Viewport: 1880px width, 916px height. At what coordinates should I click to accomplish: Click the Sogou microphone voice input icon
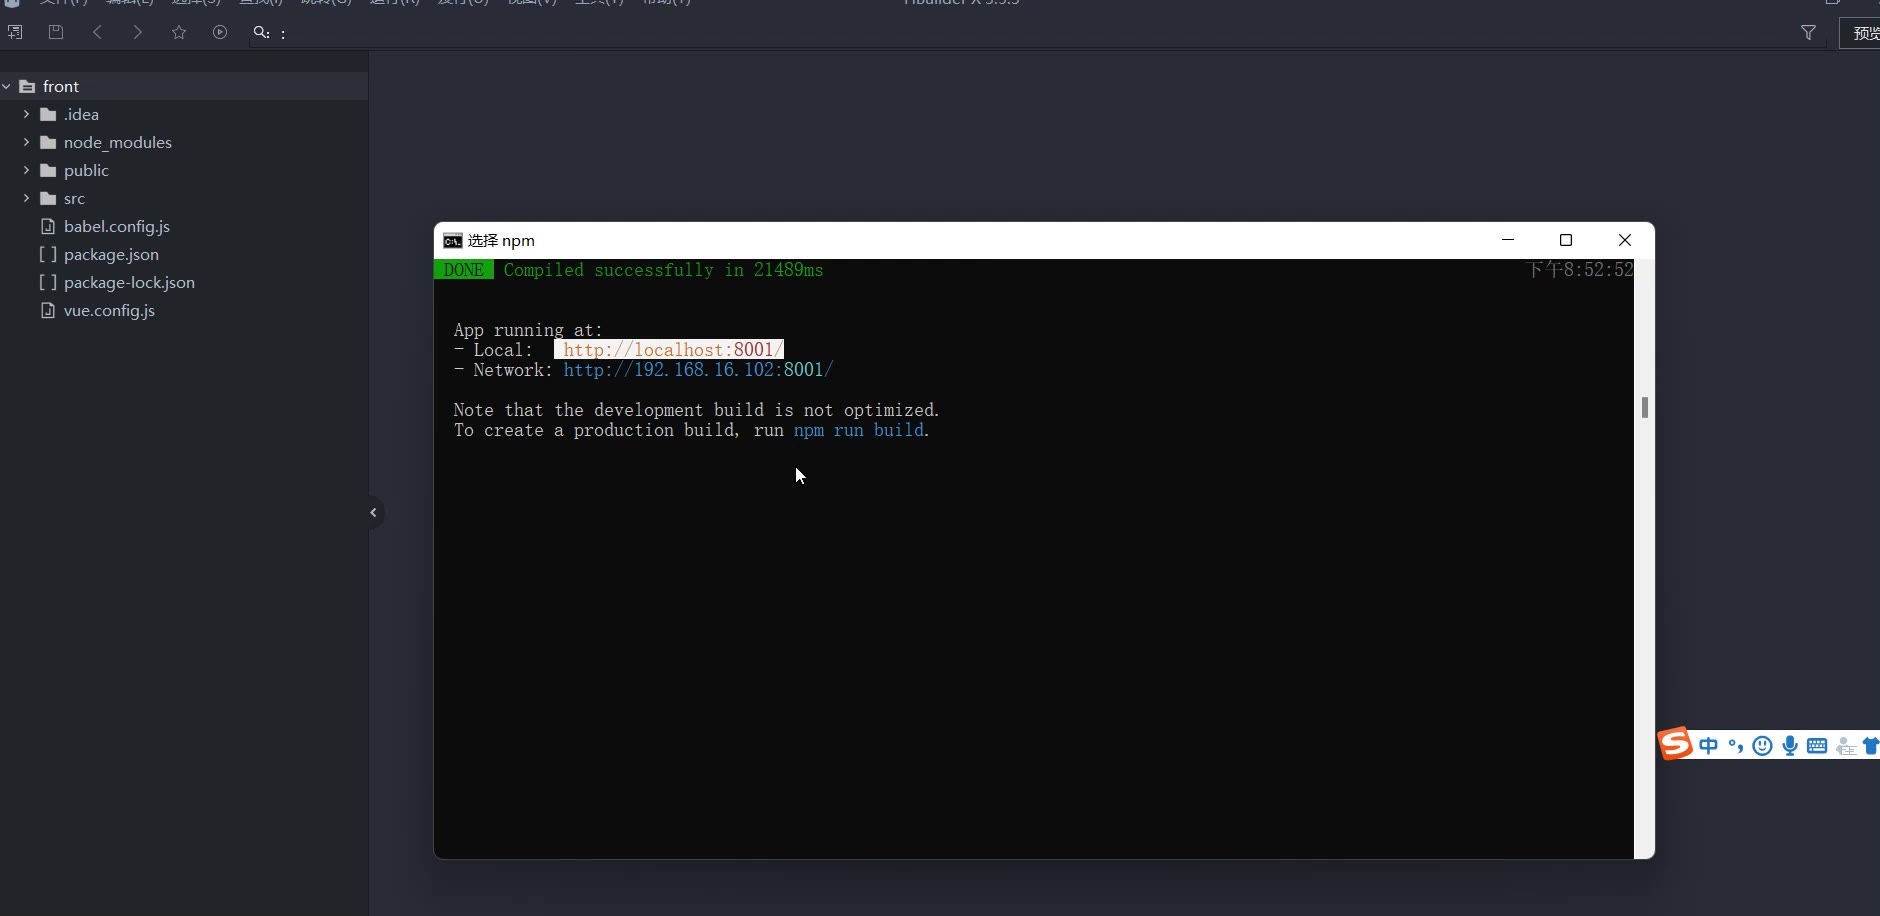point(1790,745)
